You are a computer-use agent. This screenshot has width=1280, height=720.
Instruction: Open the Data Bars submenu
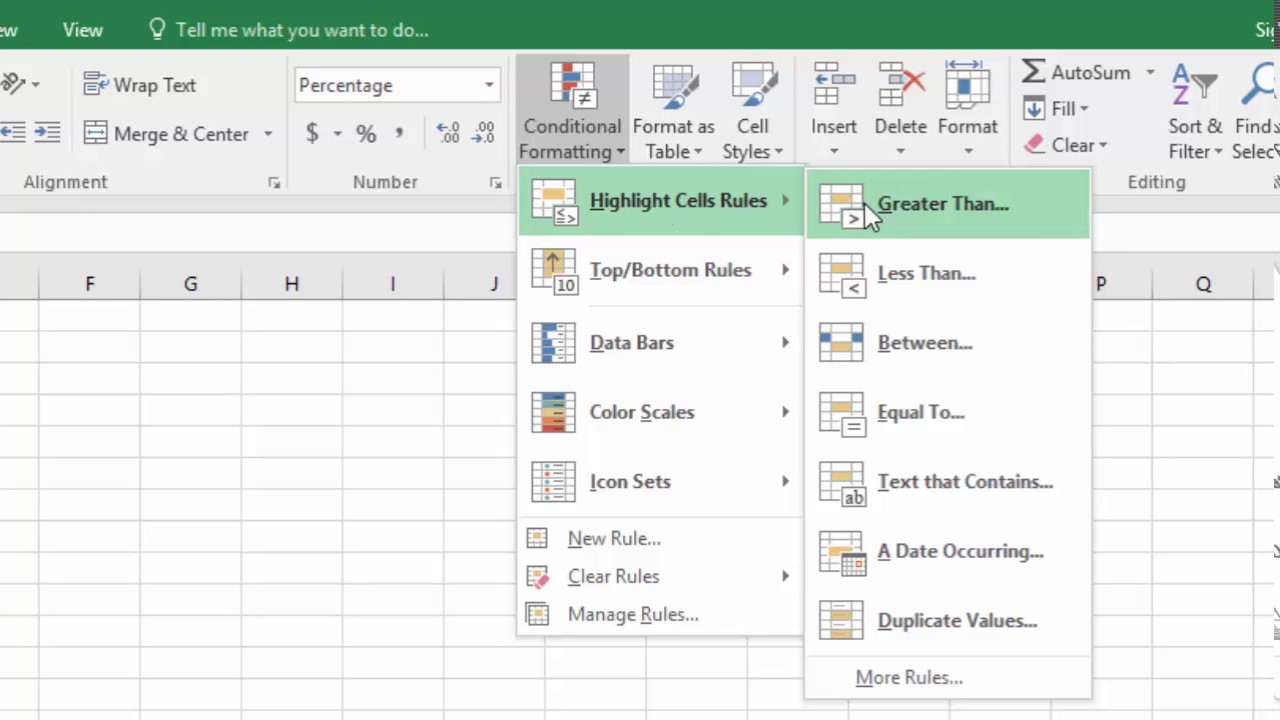pos(661,343)
